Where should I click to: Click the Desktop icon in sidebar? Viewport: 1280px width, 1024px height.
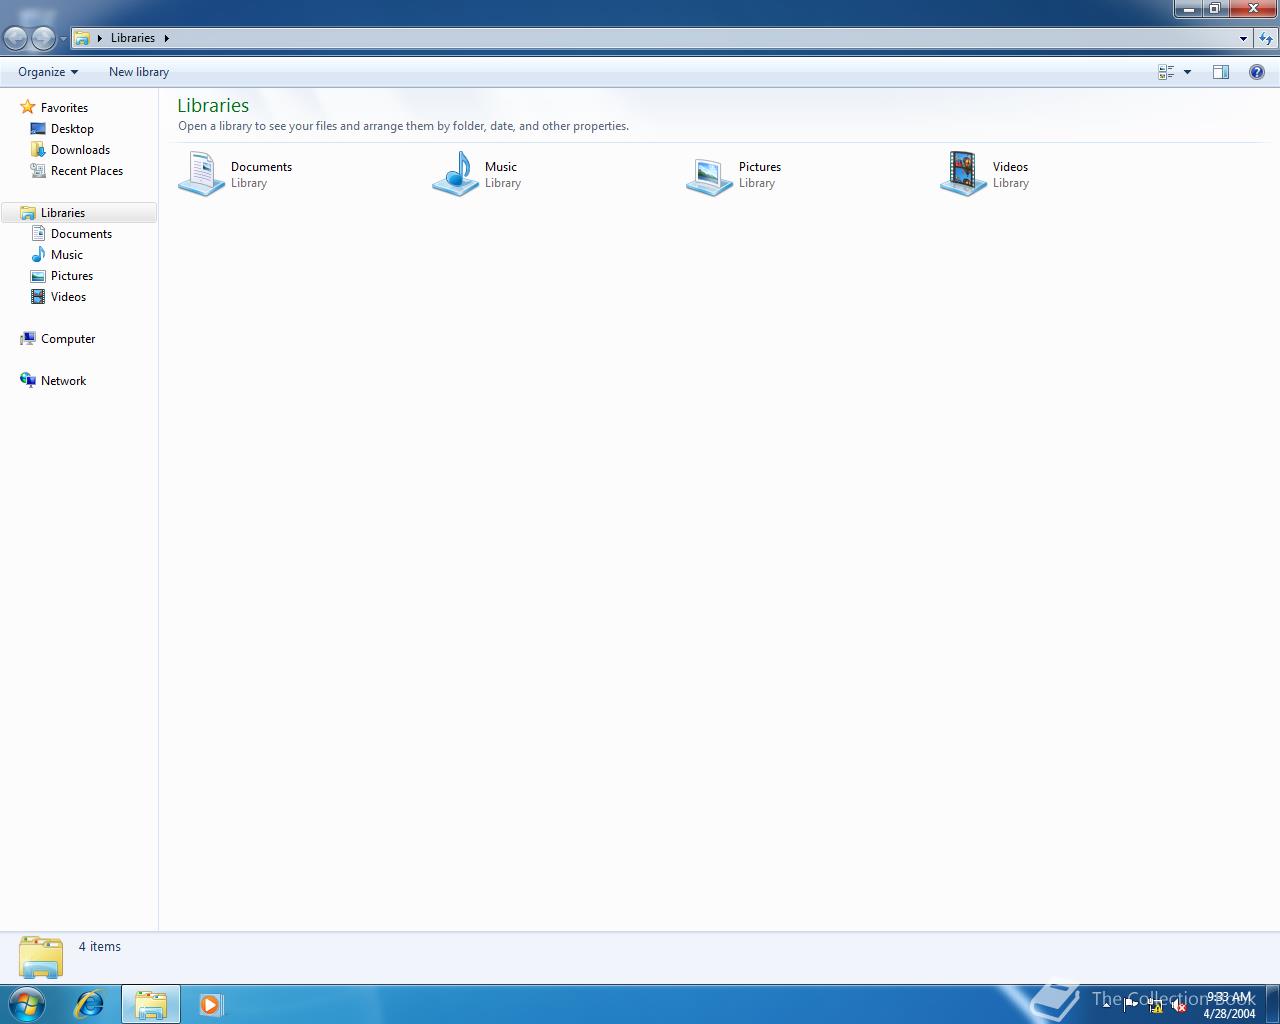38,128
